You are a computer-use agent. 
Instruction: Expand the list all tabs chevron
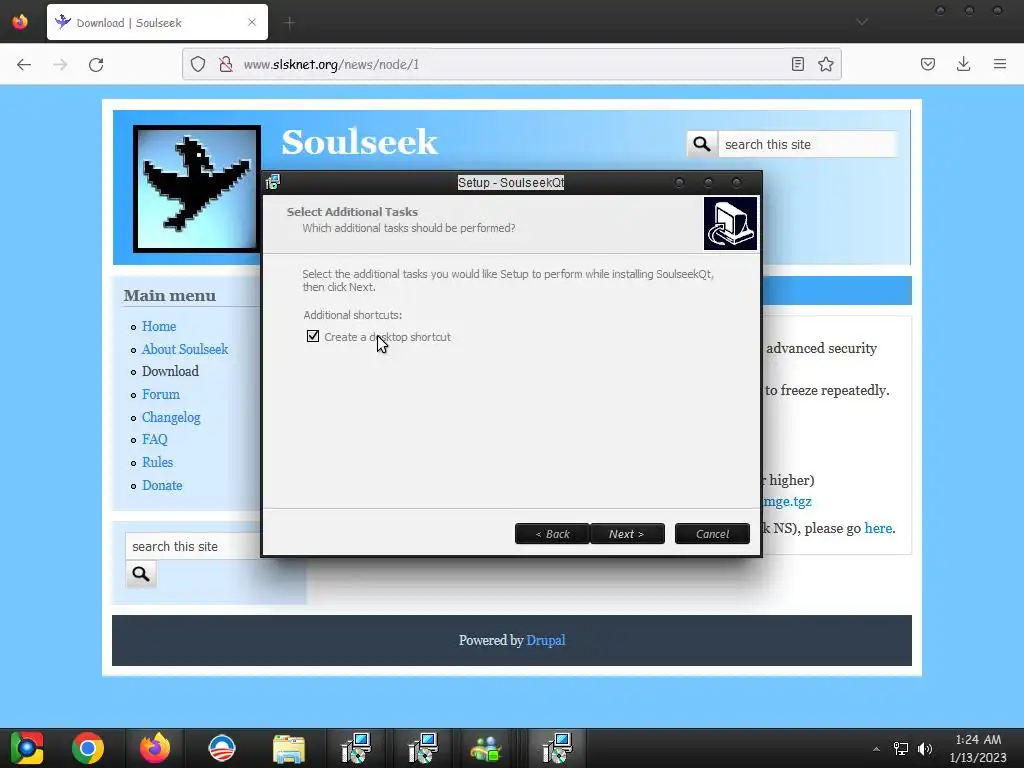[x=862, y=22]
